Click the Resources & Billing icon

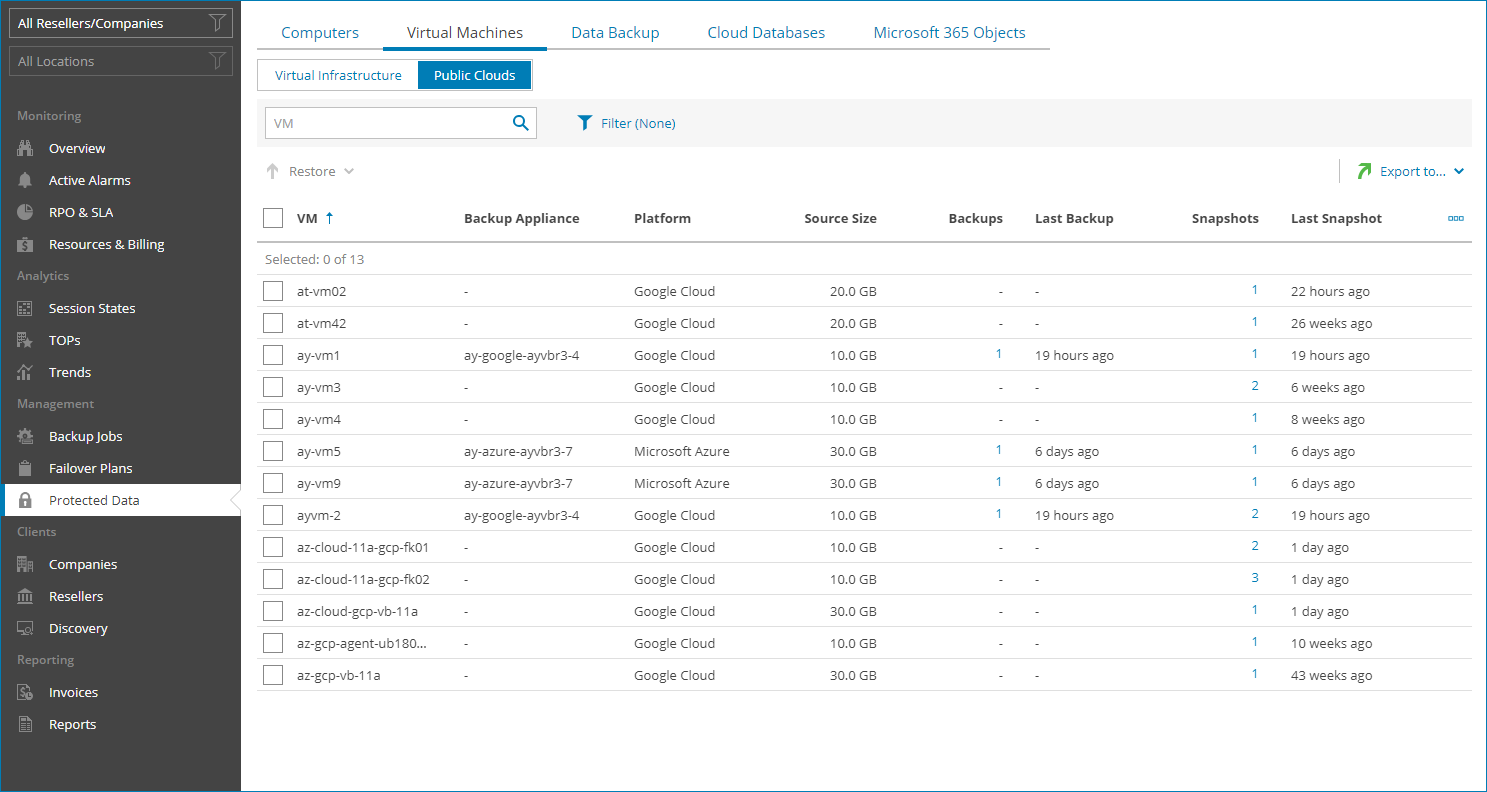click(x=26, y=244)
